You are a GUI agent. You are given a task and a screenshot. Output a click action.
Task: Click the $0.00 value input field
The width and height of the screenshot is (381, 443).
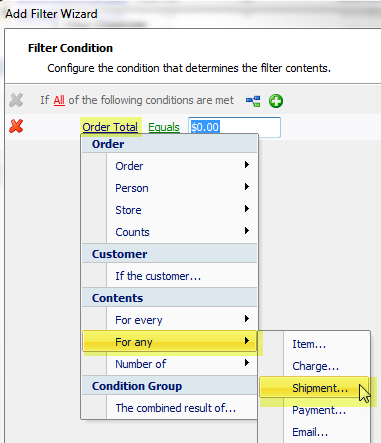pyautogui.click(x=234, y=127)
